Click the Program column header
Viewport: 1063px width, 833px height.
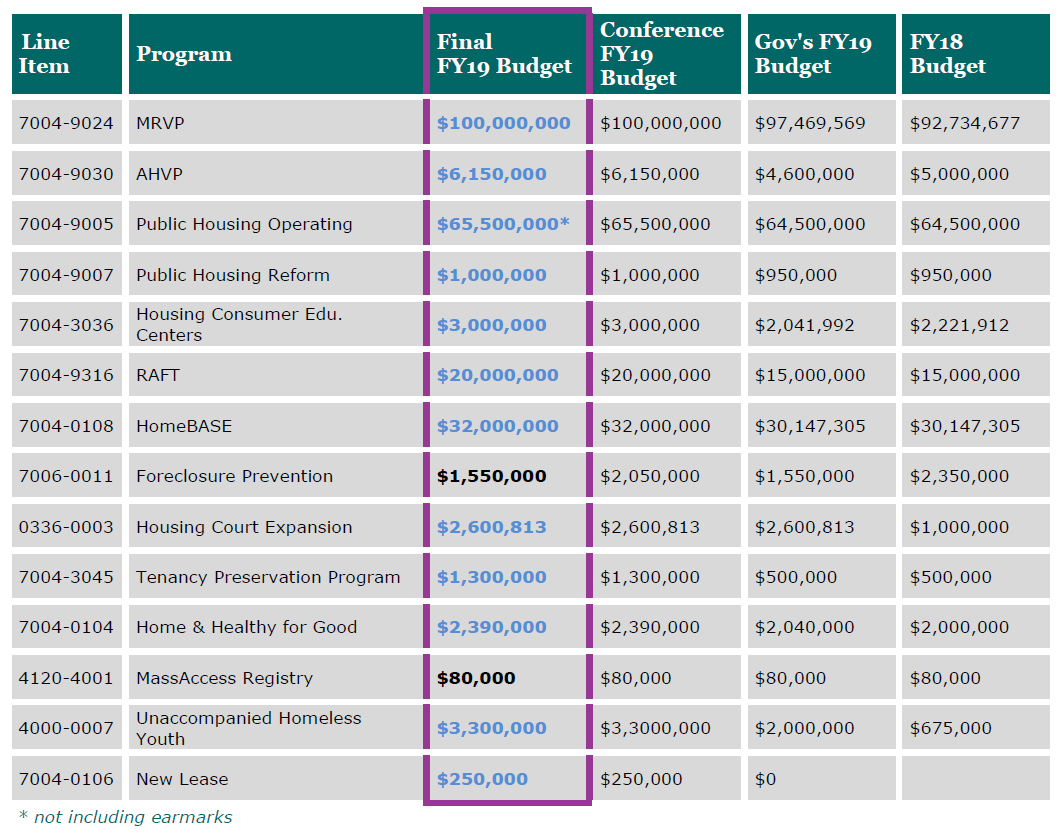[x=184, y=54]
